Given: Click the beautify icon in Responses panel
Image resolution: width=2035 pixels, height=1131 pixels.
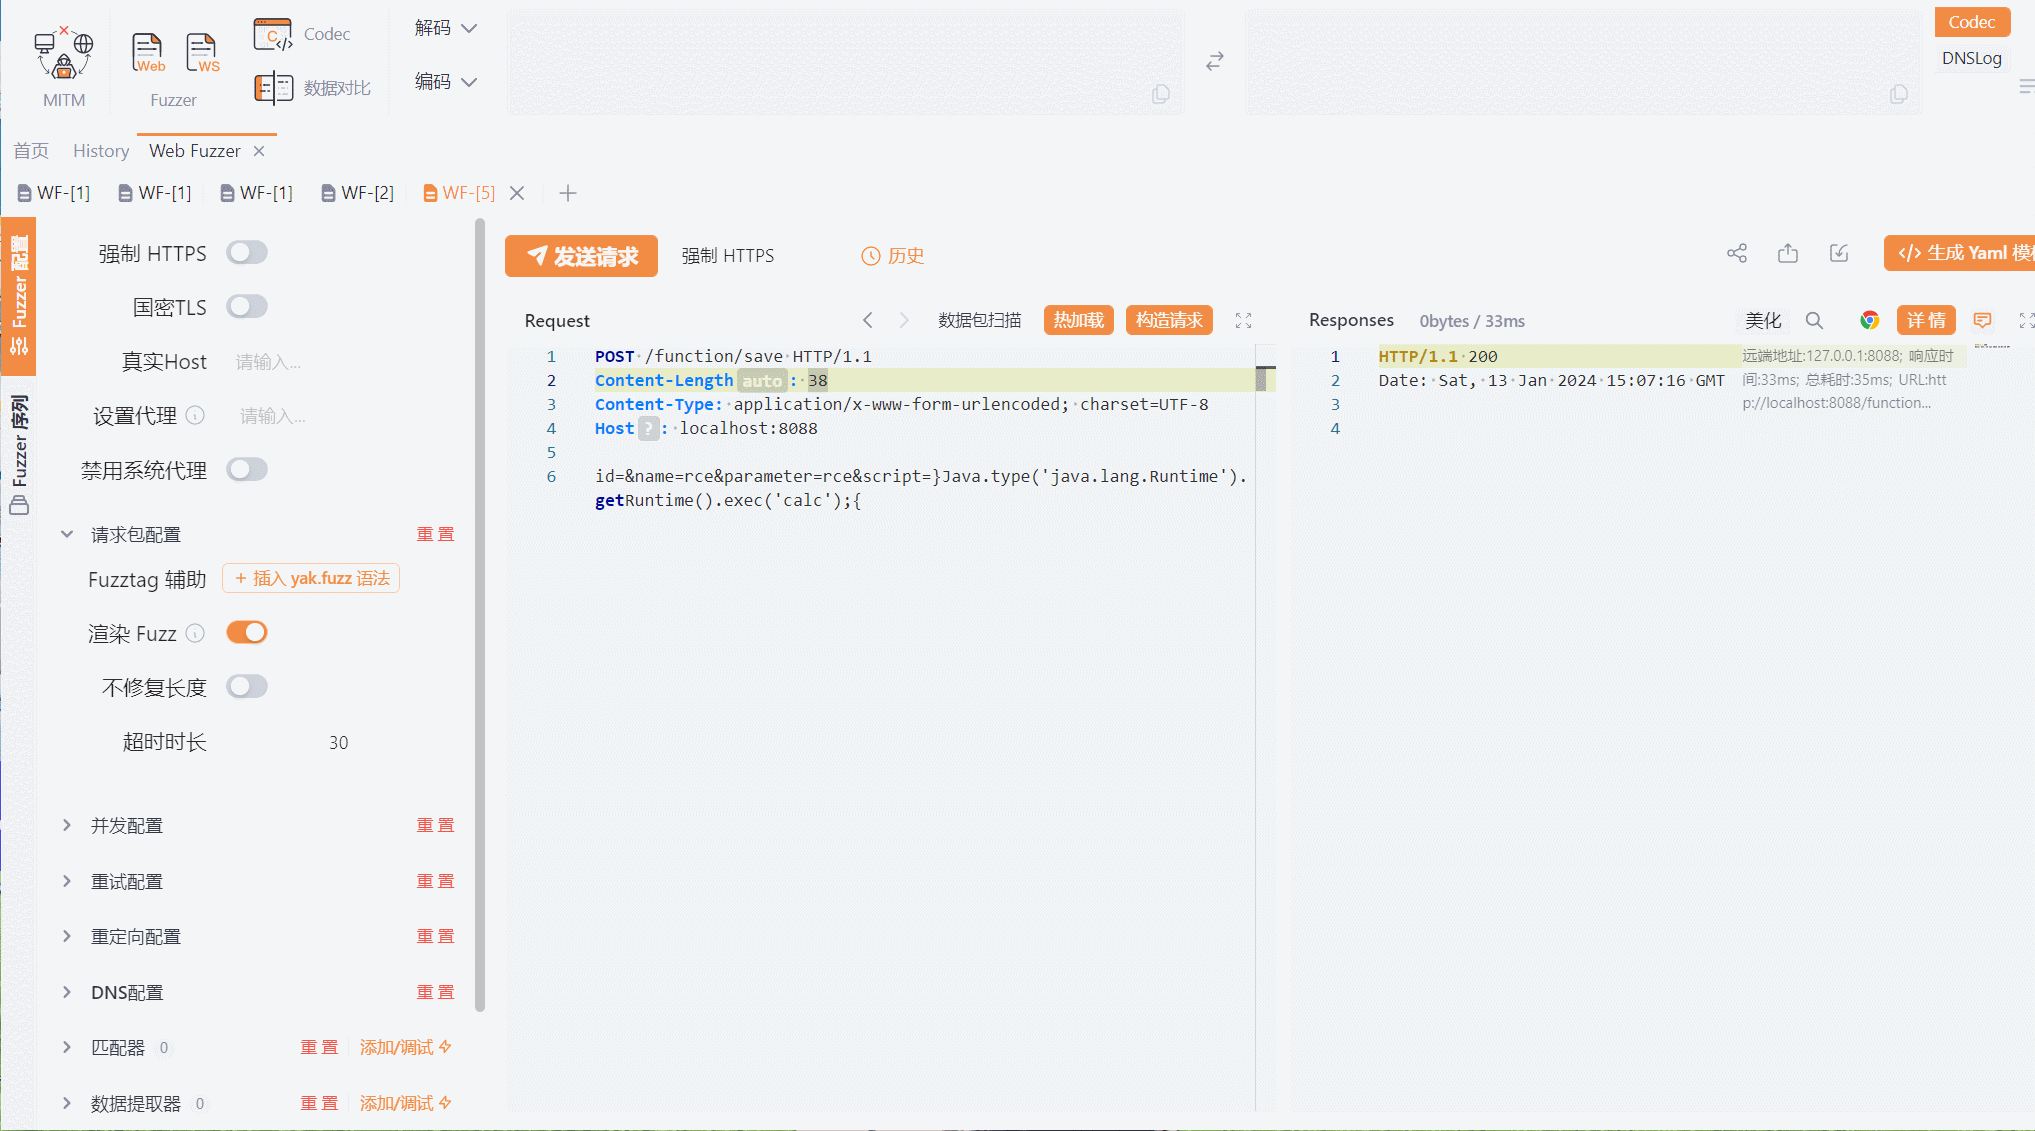Looking at the screenshot, I should point(1762,322).
